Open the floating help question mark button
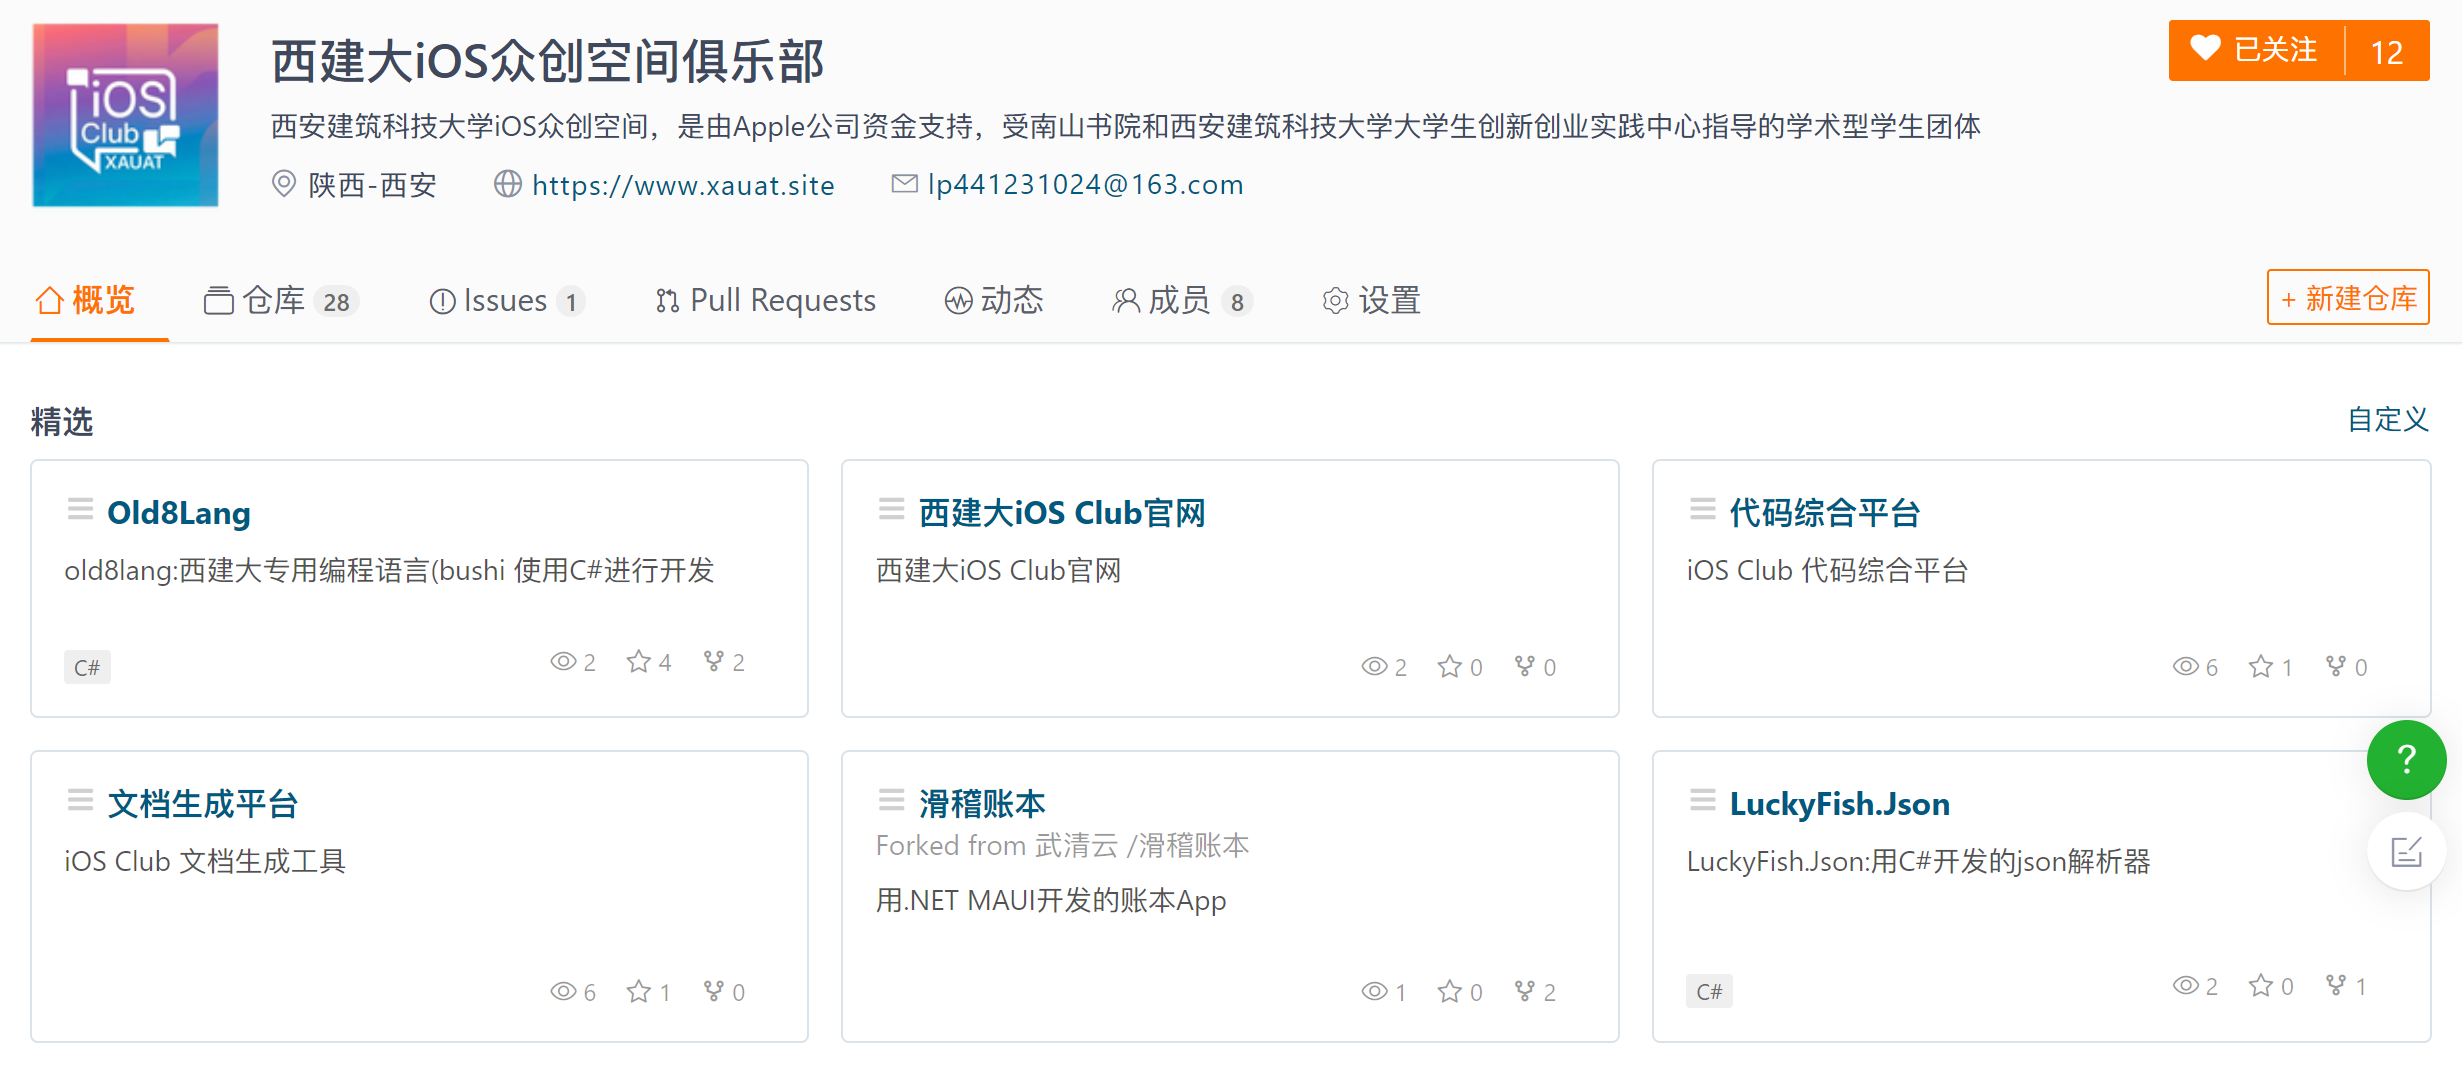The width and height of the screenshot is (2462, 1089). point(2406,760)
